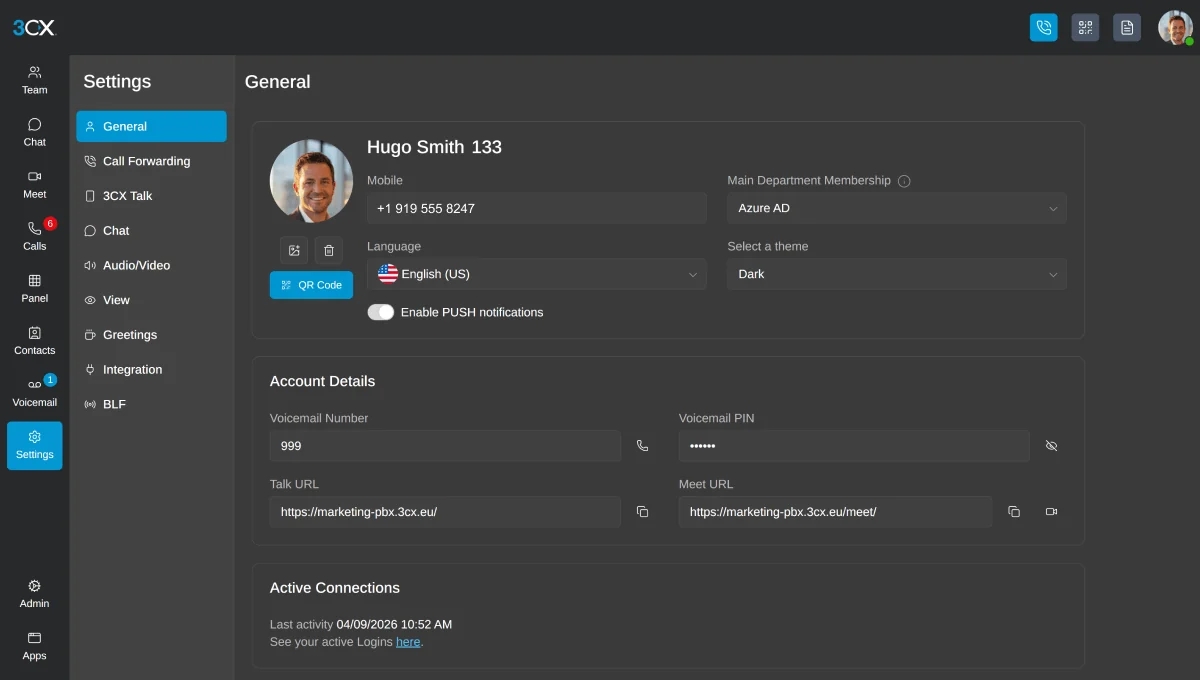Open Voicemail in the left sidebar
The image size is (1200, 680).
tap(35, 392)
